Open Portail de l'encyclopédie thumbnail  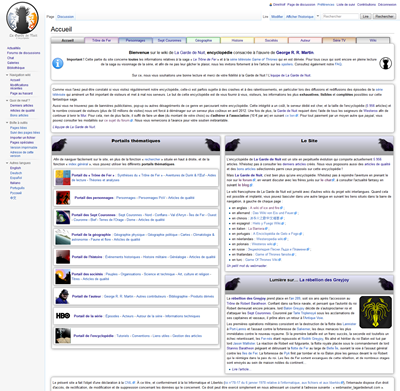pyautogui.click(x=63, y=336)
